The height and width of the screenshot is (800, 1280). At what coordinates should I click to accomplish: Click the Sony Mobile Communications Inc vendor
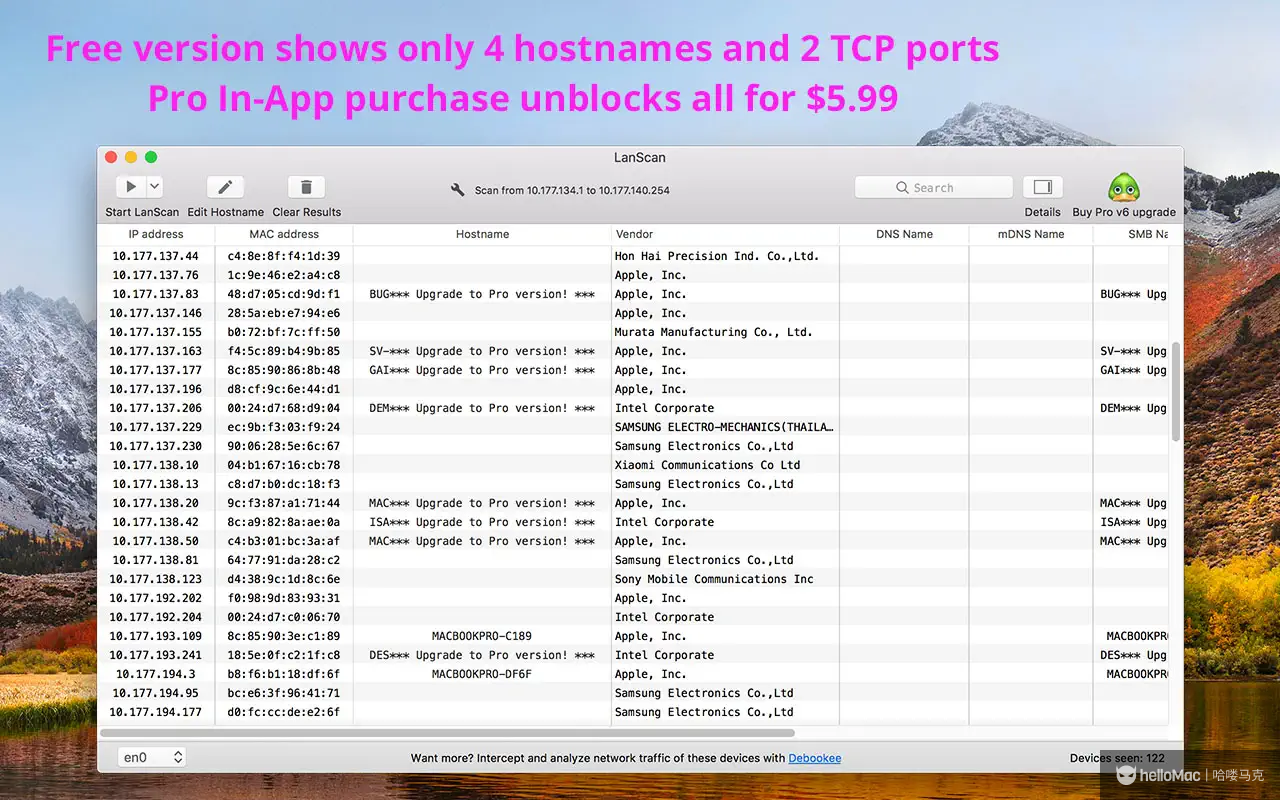(714, 579)
